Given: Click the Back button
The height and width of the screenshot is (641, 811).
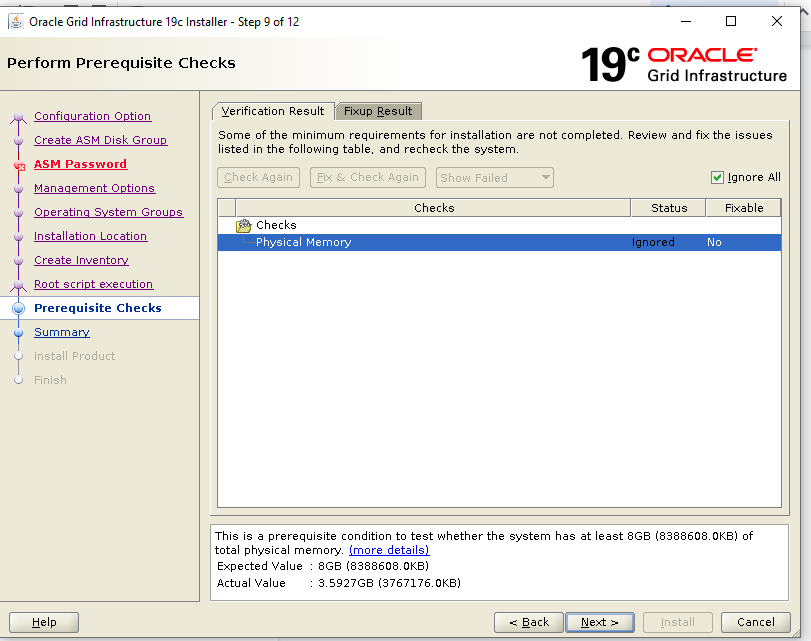Looking at the screenshot, I should click(529, 622).
